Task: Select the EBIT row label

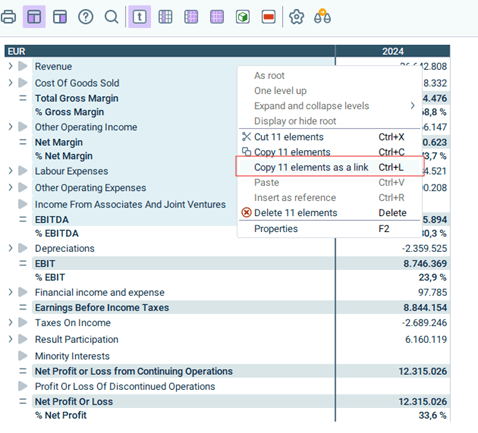Action: [x=45, y=263]
